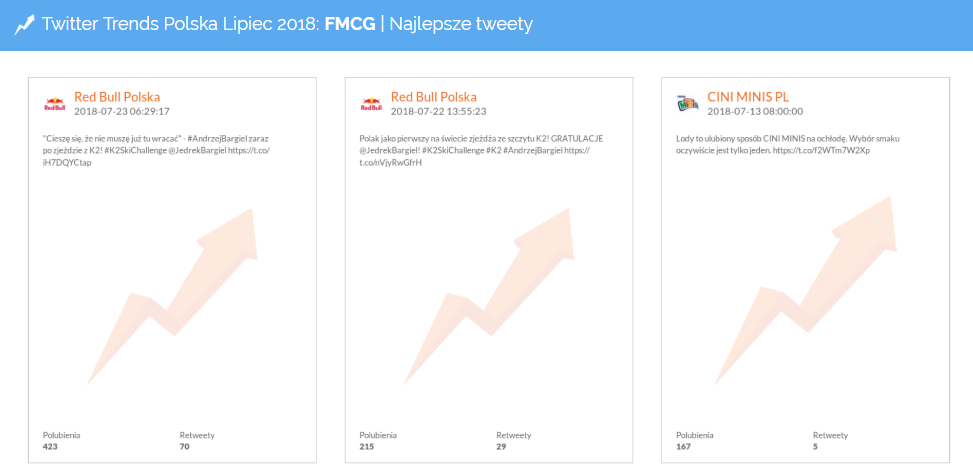973x475 pixels.
Task: Click the trend chart icon in the header
Action: (25, 24)
